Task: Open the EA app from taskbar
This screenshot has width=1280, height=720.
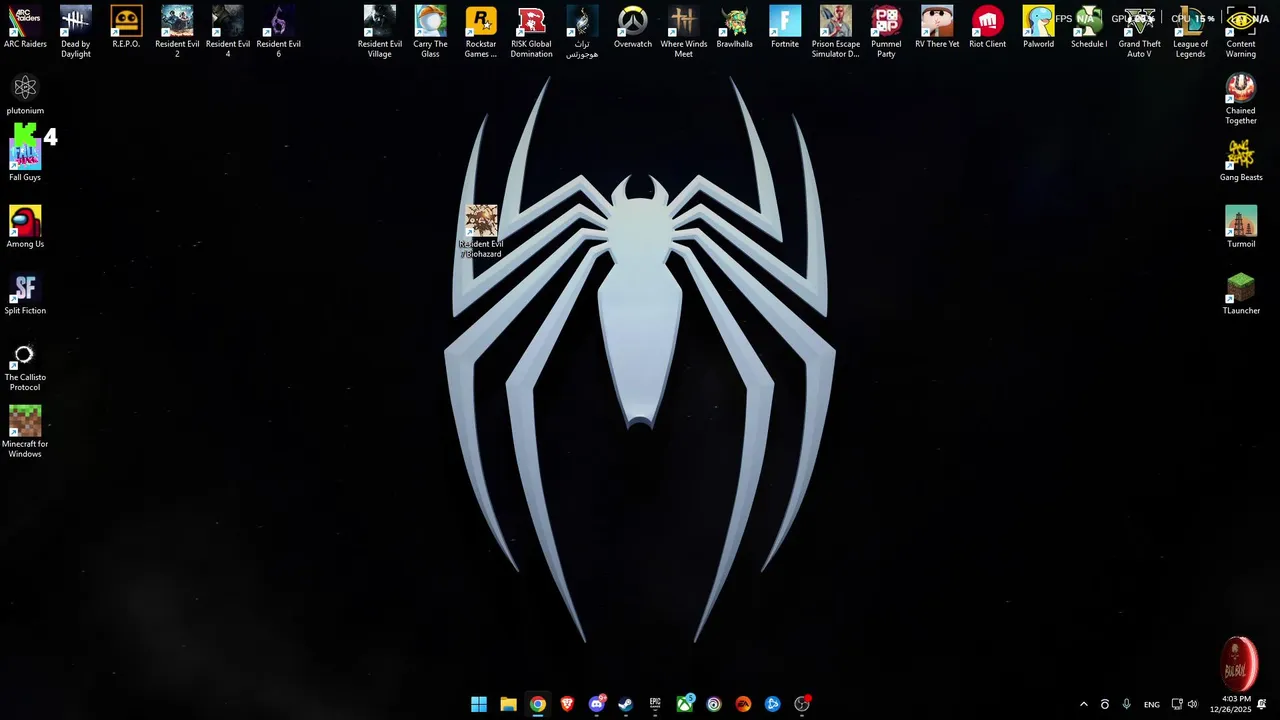Action: tap(743, 704)
